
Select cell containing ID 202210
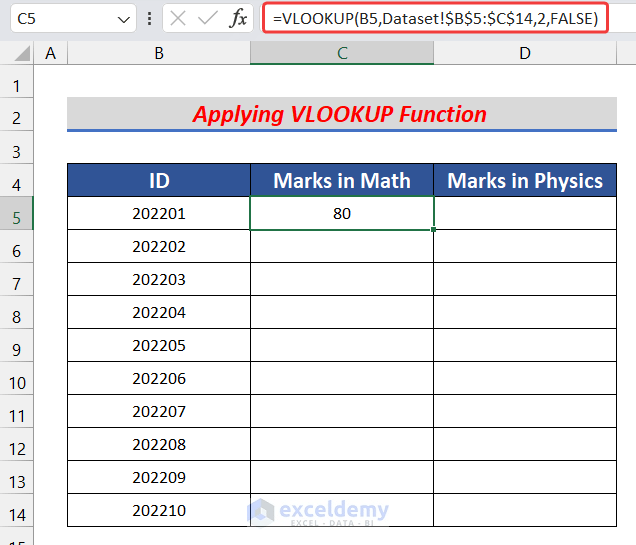click(x=159, y=511)
